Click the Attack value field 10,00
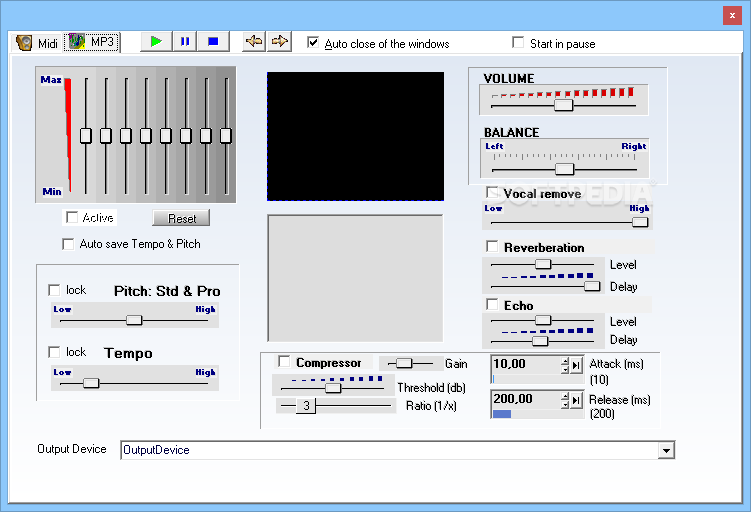Viewport: 751px width, 512px height. click(x=526, y=364)
